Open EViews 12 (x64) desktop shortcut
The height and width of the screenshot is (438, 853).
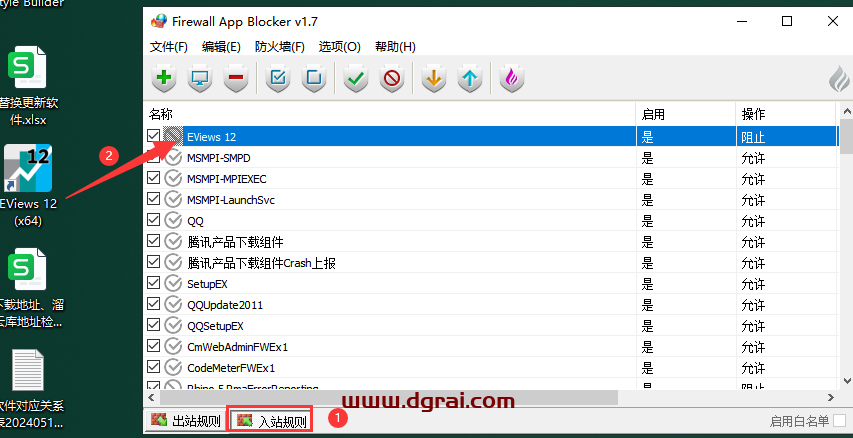point(28,185)
